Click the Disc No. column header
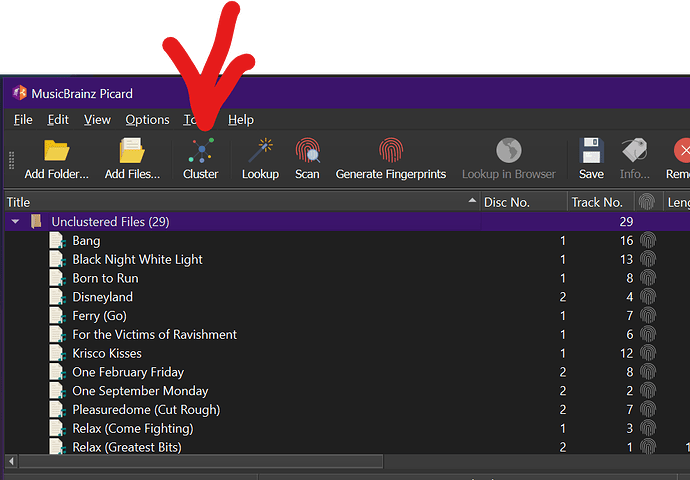This screenshot has width=690, height=480. pos(524,202)
